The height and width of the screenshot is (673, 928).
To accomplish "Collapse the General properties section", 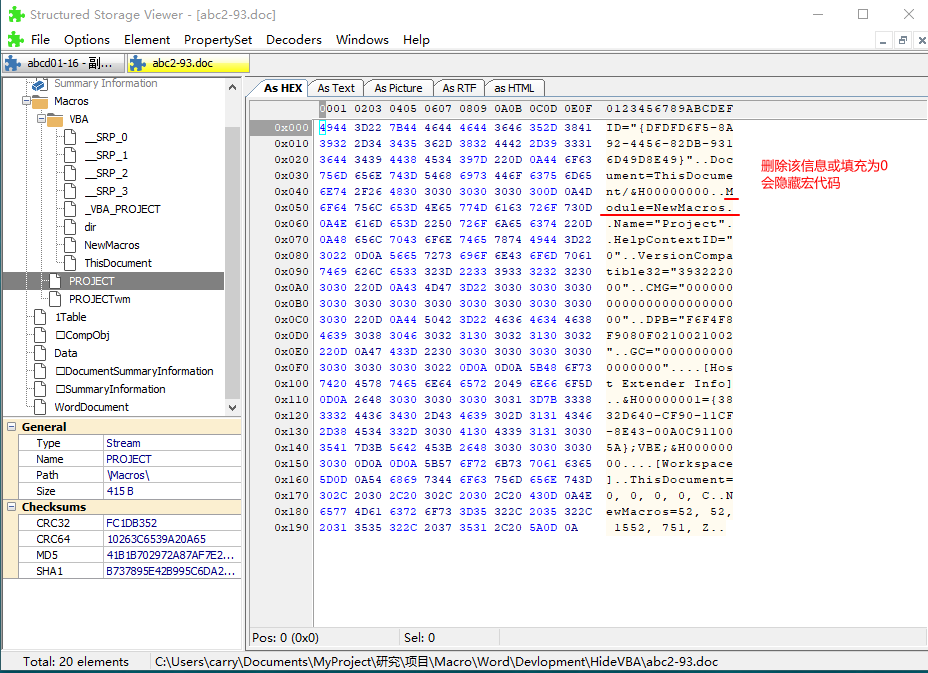I will (x=11, y=427).
